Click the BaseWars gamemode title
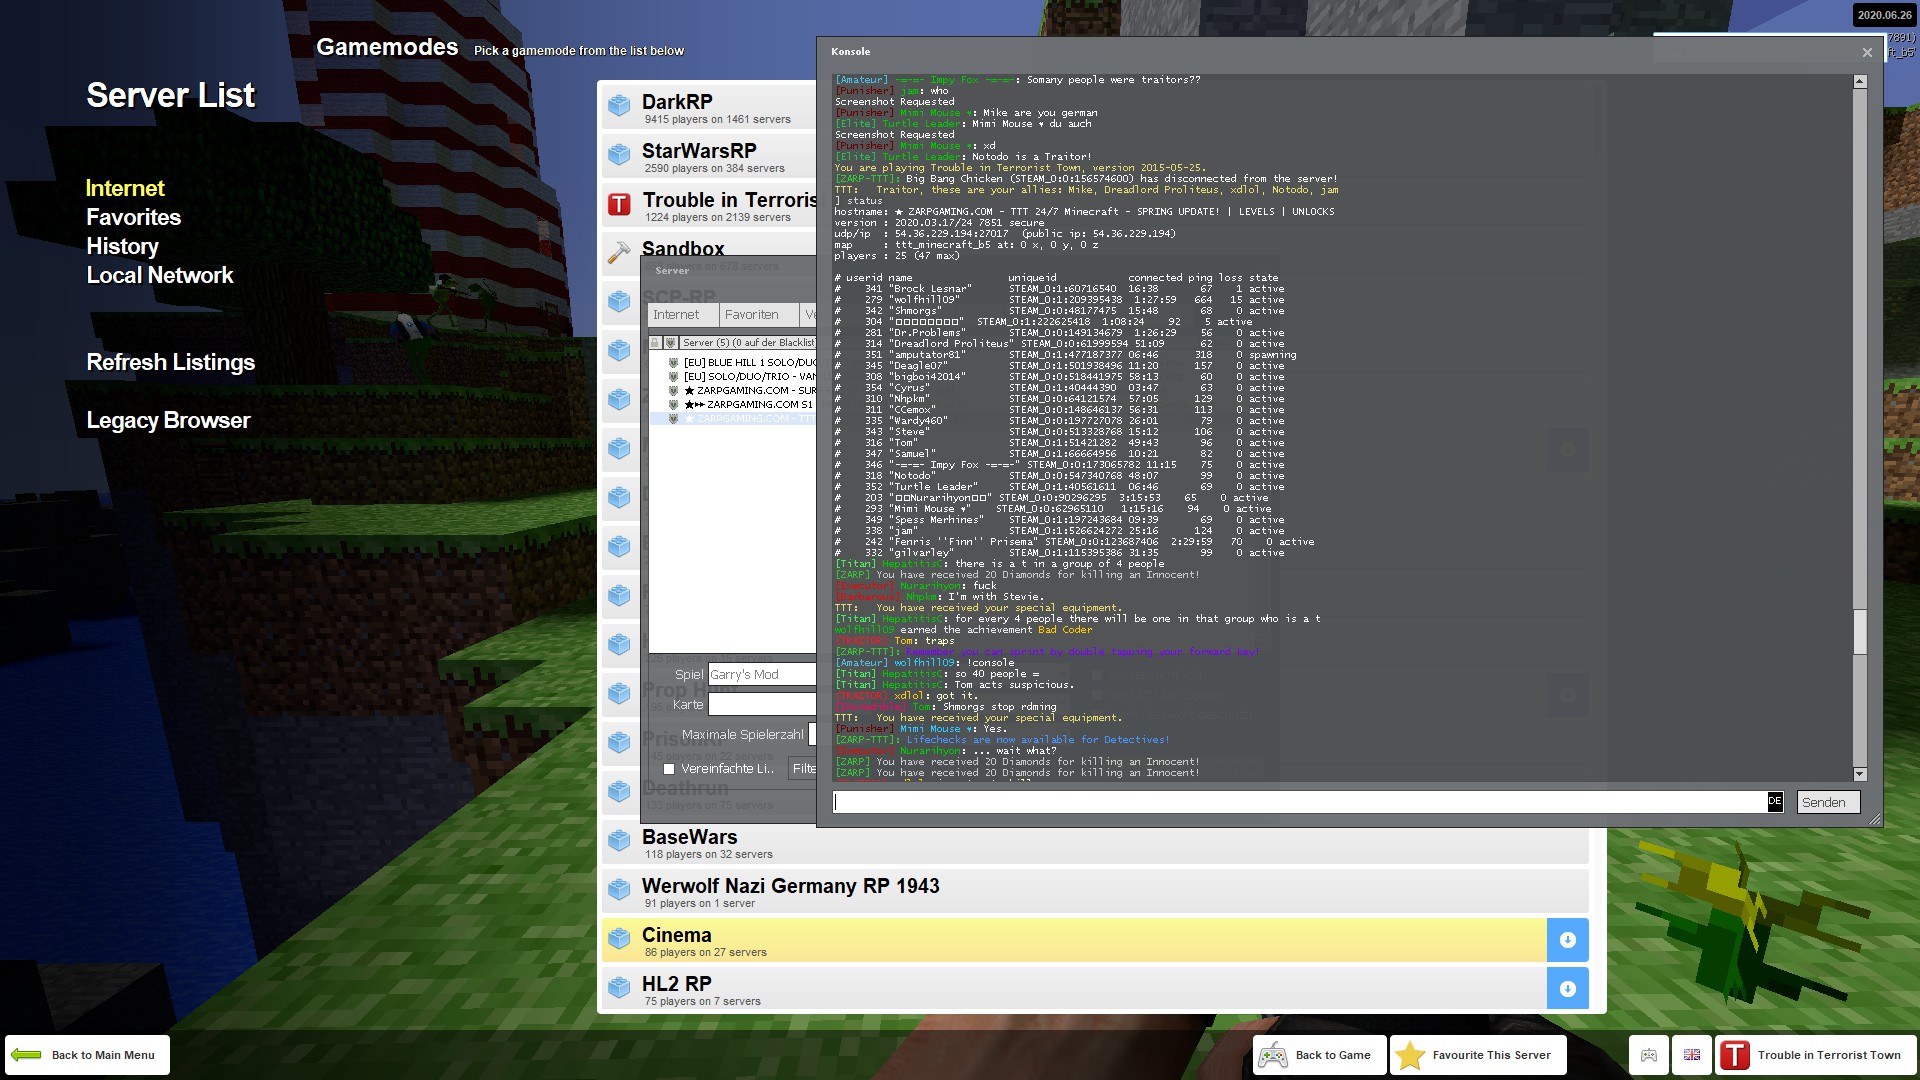Image resolution: width=1920 pixels, height=1080 pixels. click(x=689, y=837)
